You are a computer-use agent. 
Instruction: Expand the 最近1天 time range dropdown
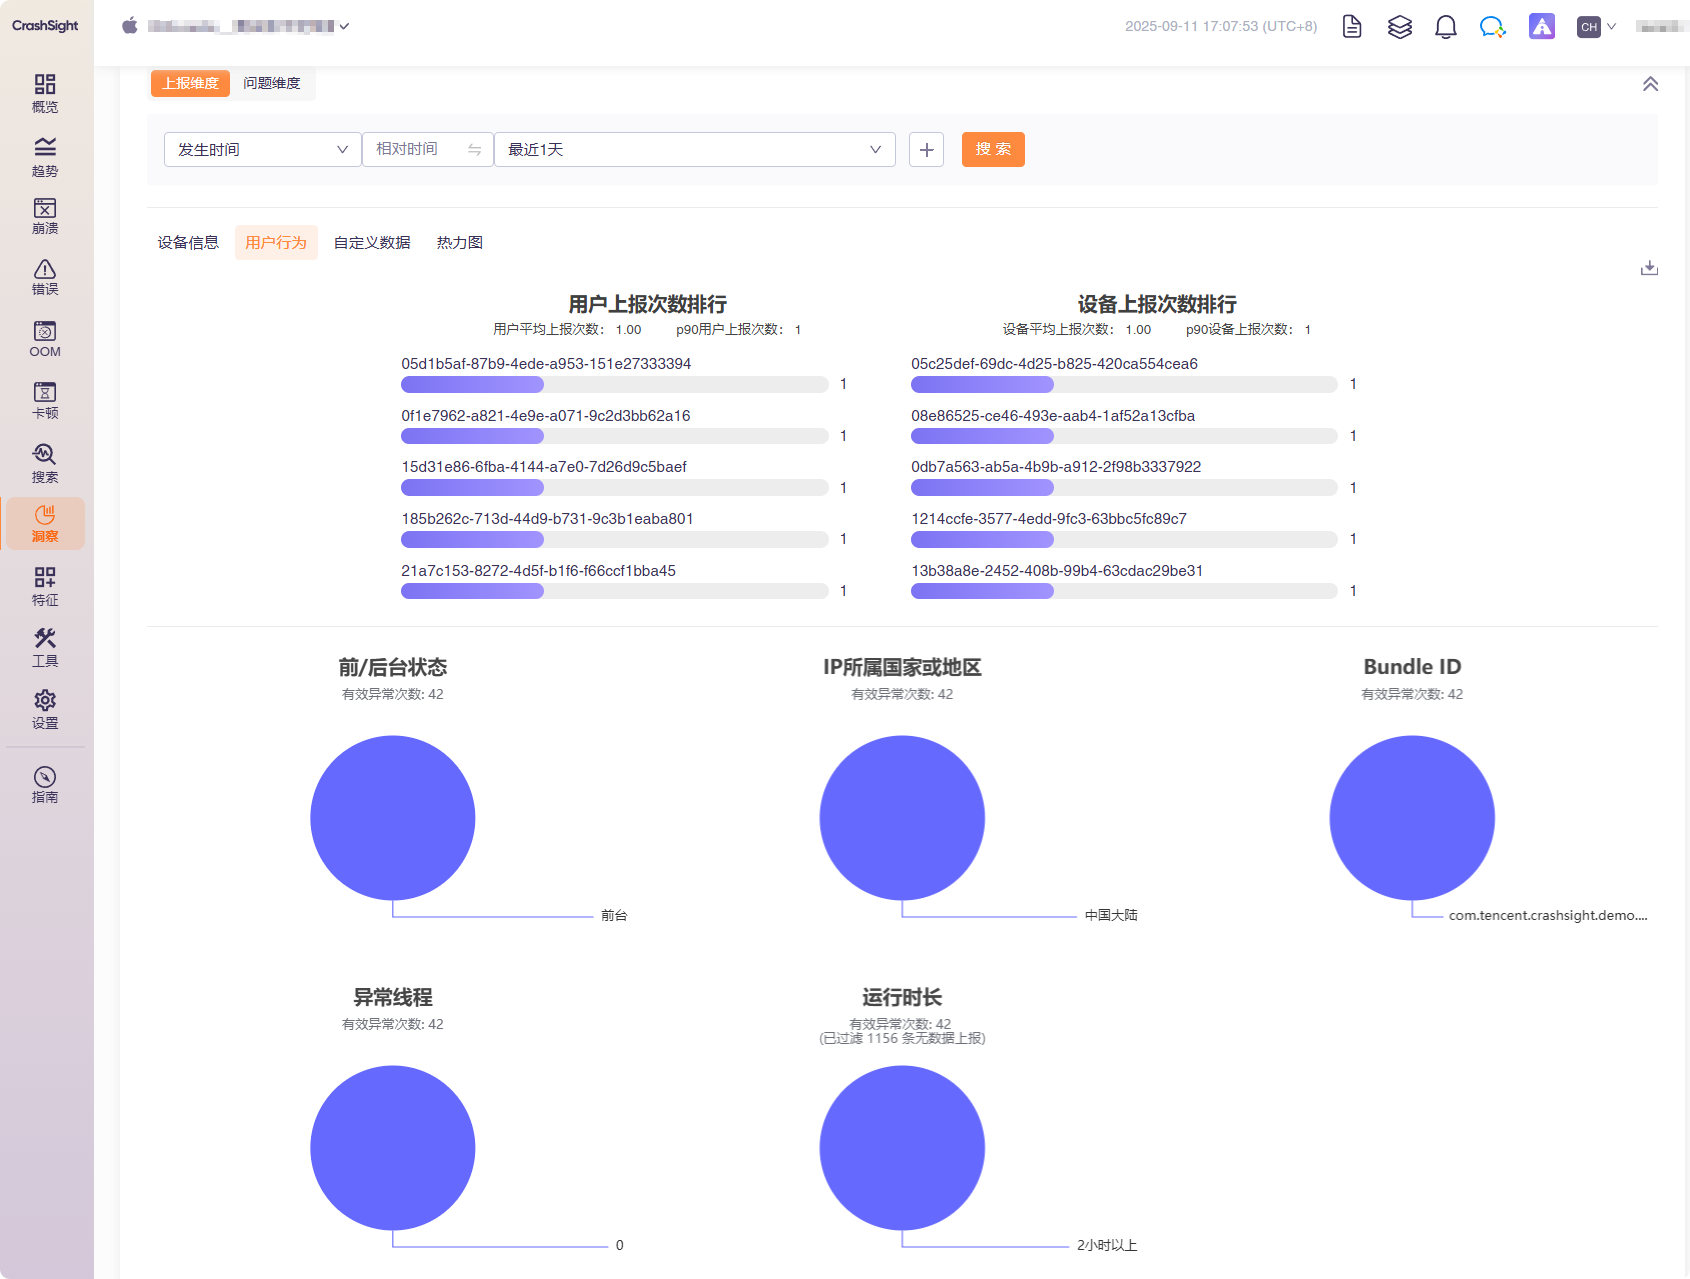point(694,150)
